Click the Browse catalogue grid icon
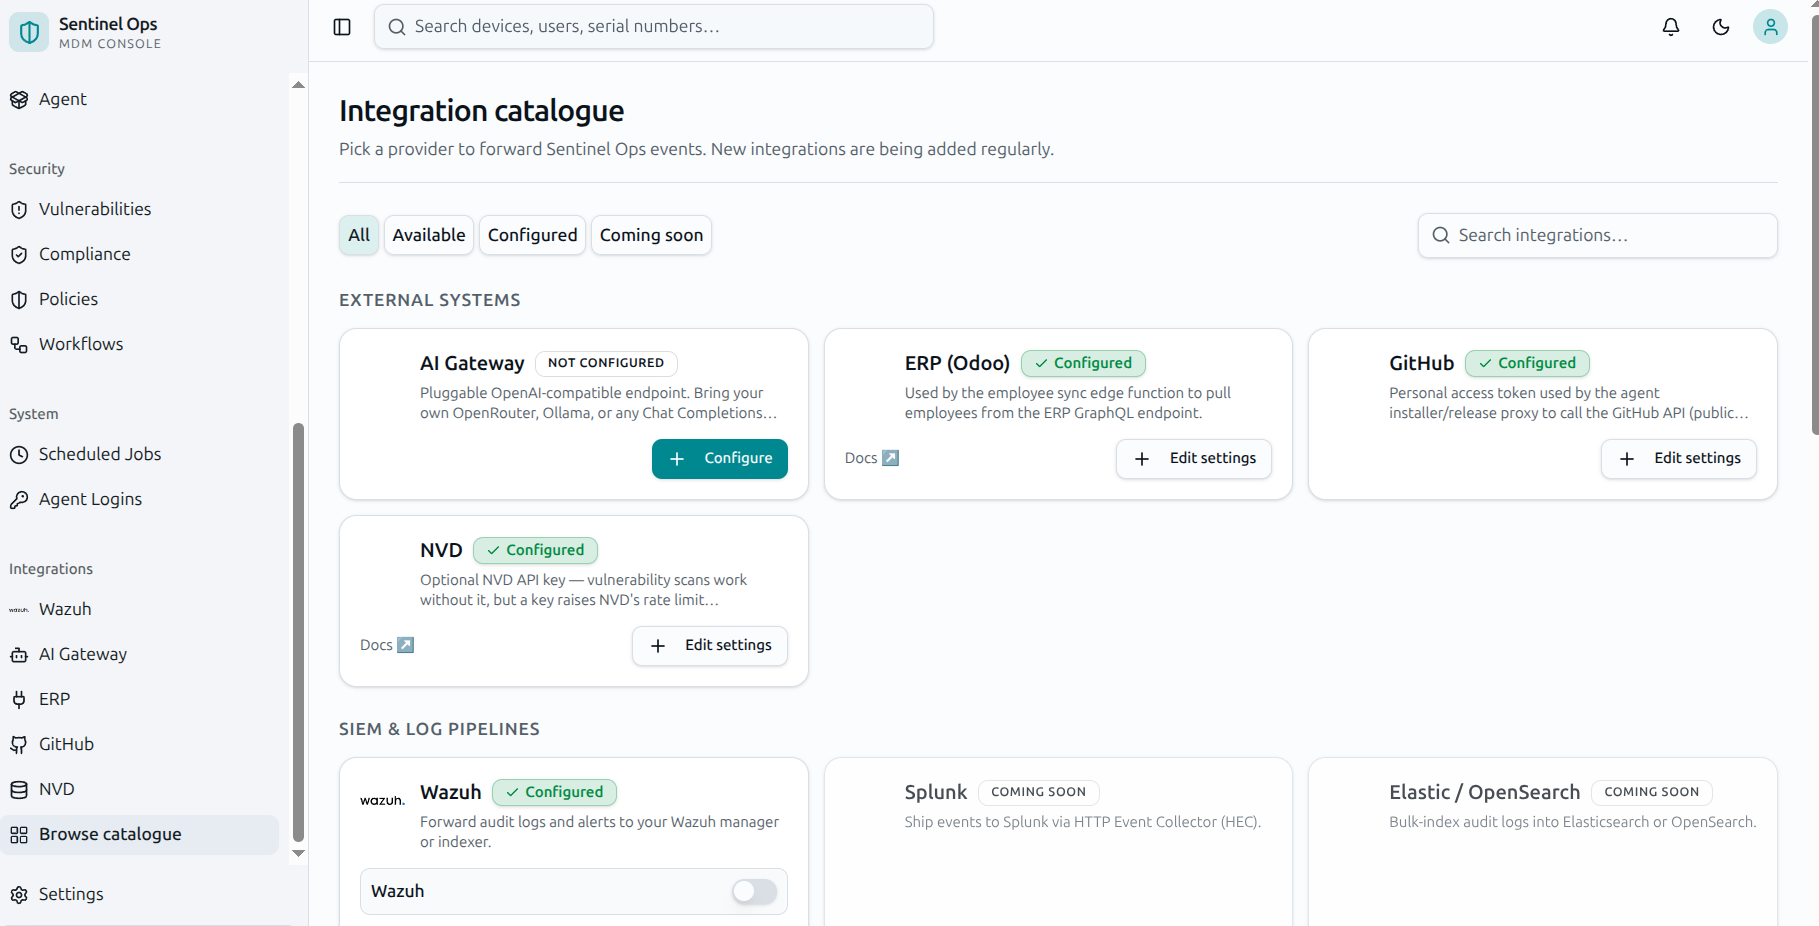 pos(19,835)
